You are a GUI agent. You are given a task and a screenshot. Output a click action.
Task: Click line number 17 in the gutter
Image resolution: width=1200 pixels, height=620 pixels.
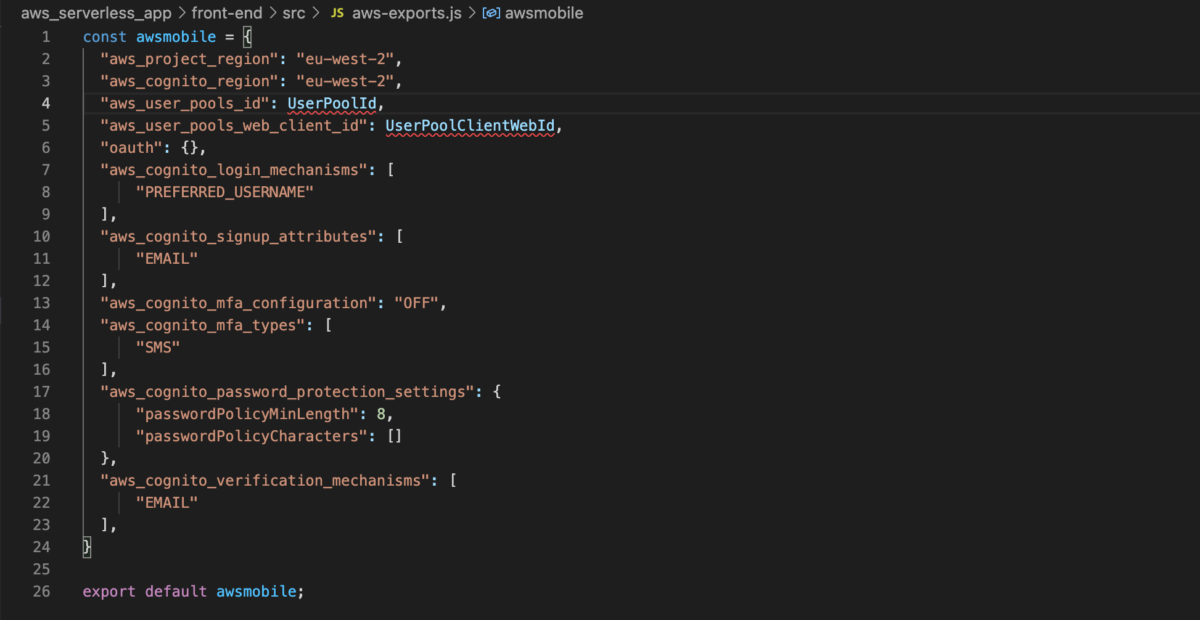[41, 392]
